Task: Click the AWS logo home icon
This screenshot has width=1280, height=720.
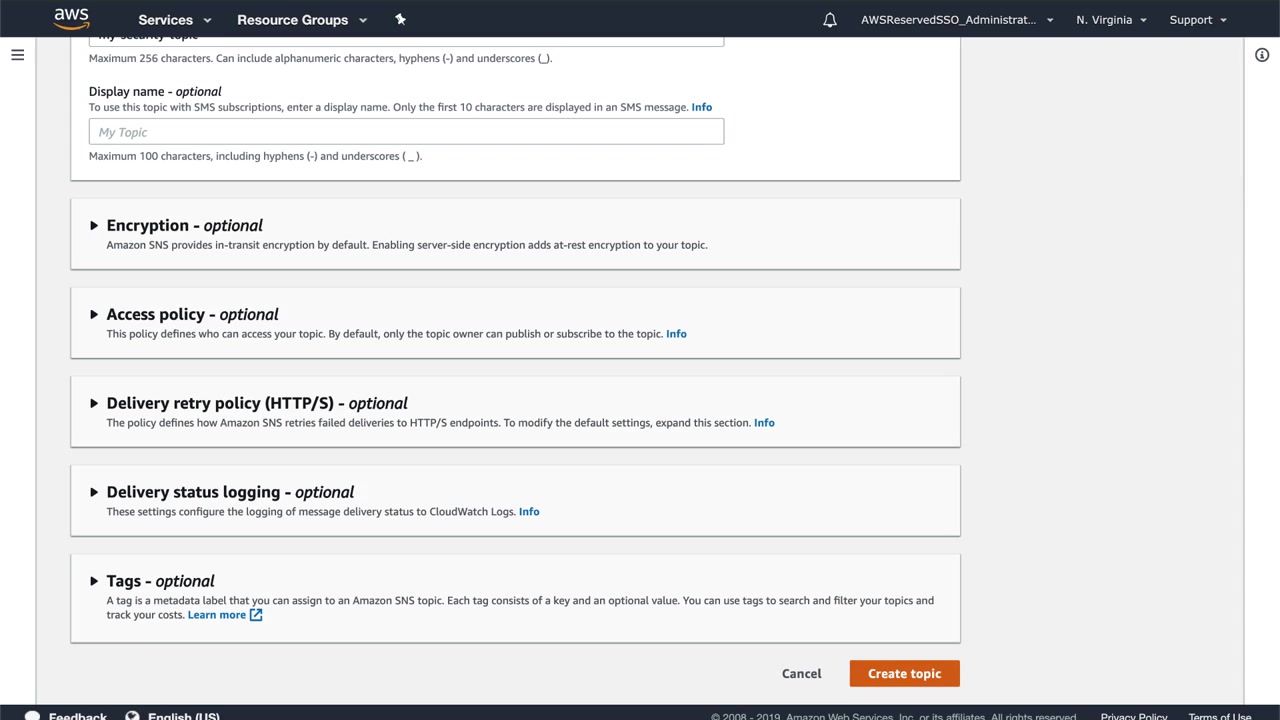Action: (x=71, y=19)
